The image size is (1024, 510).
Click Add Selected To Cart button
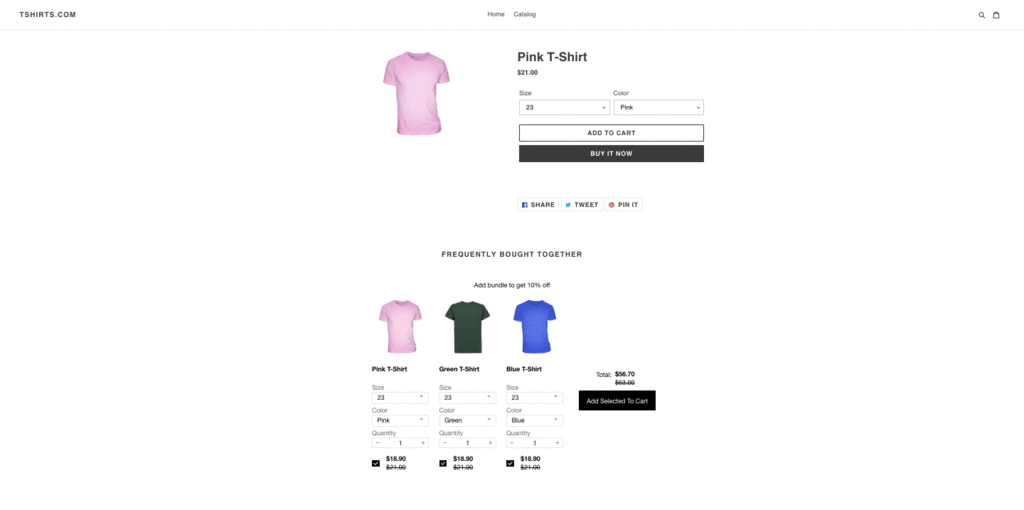617,400
